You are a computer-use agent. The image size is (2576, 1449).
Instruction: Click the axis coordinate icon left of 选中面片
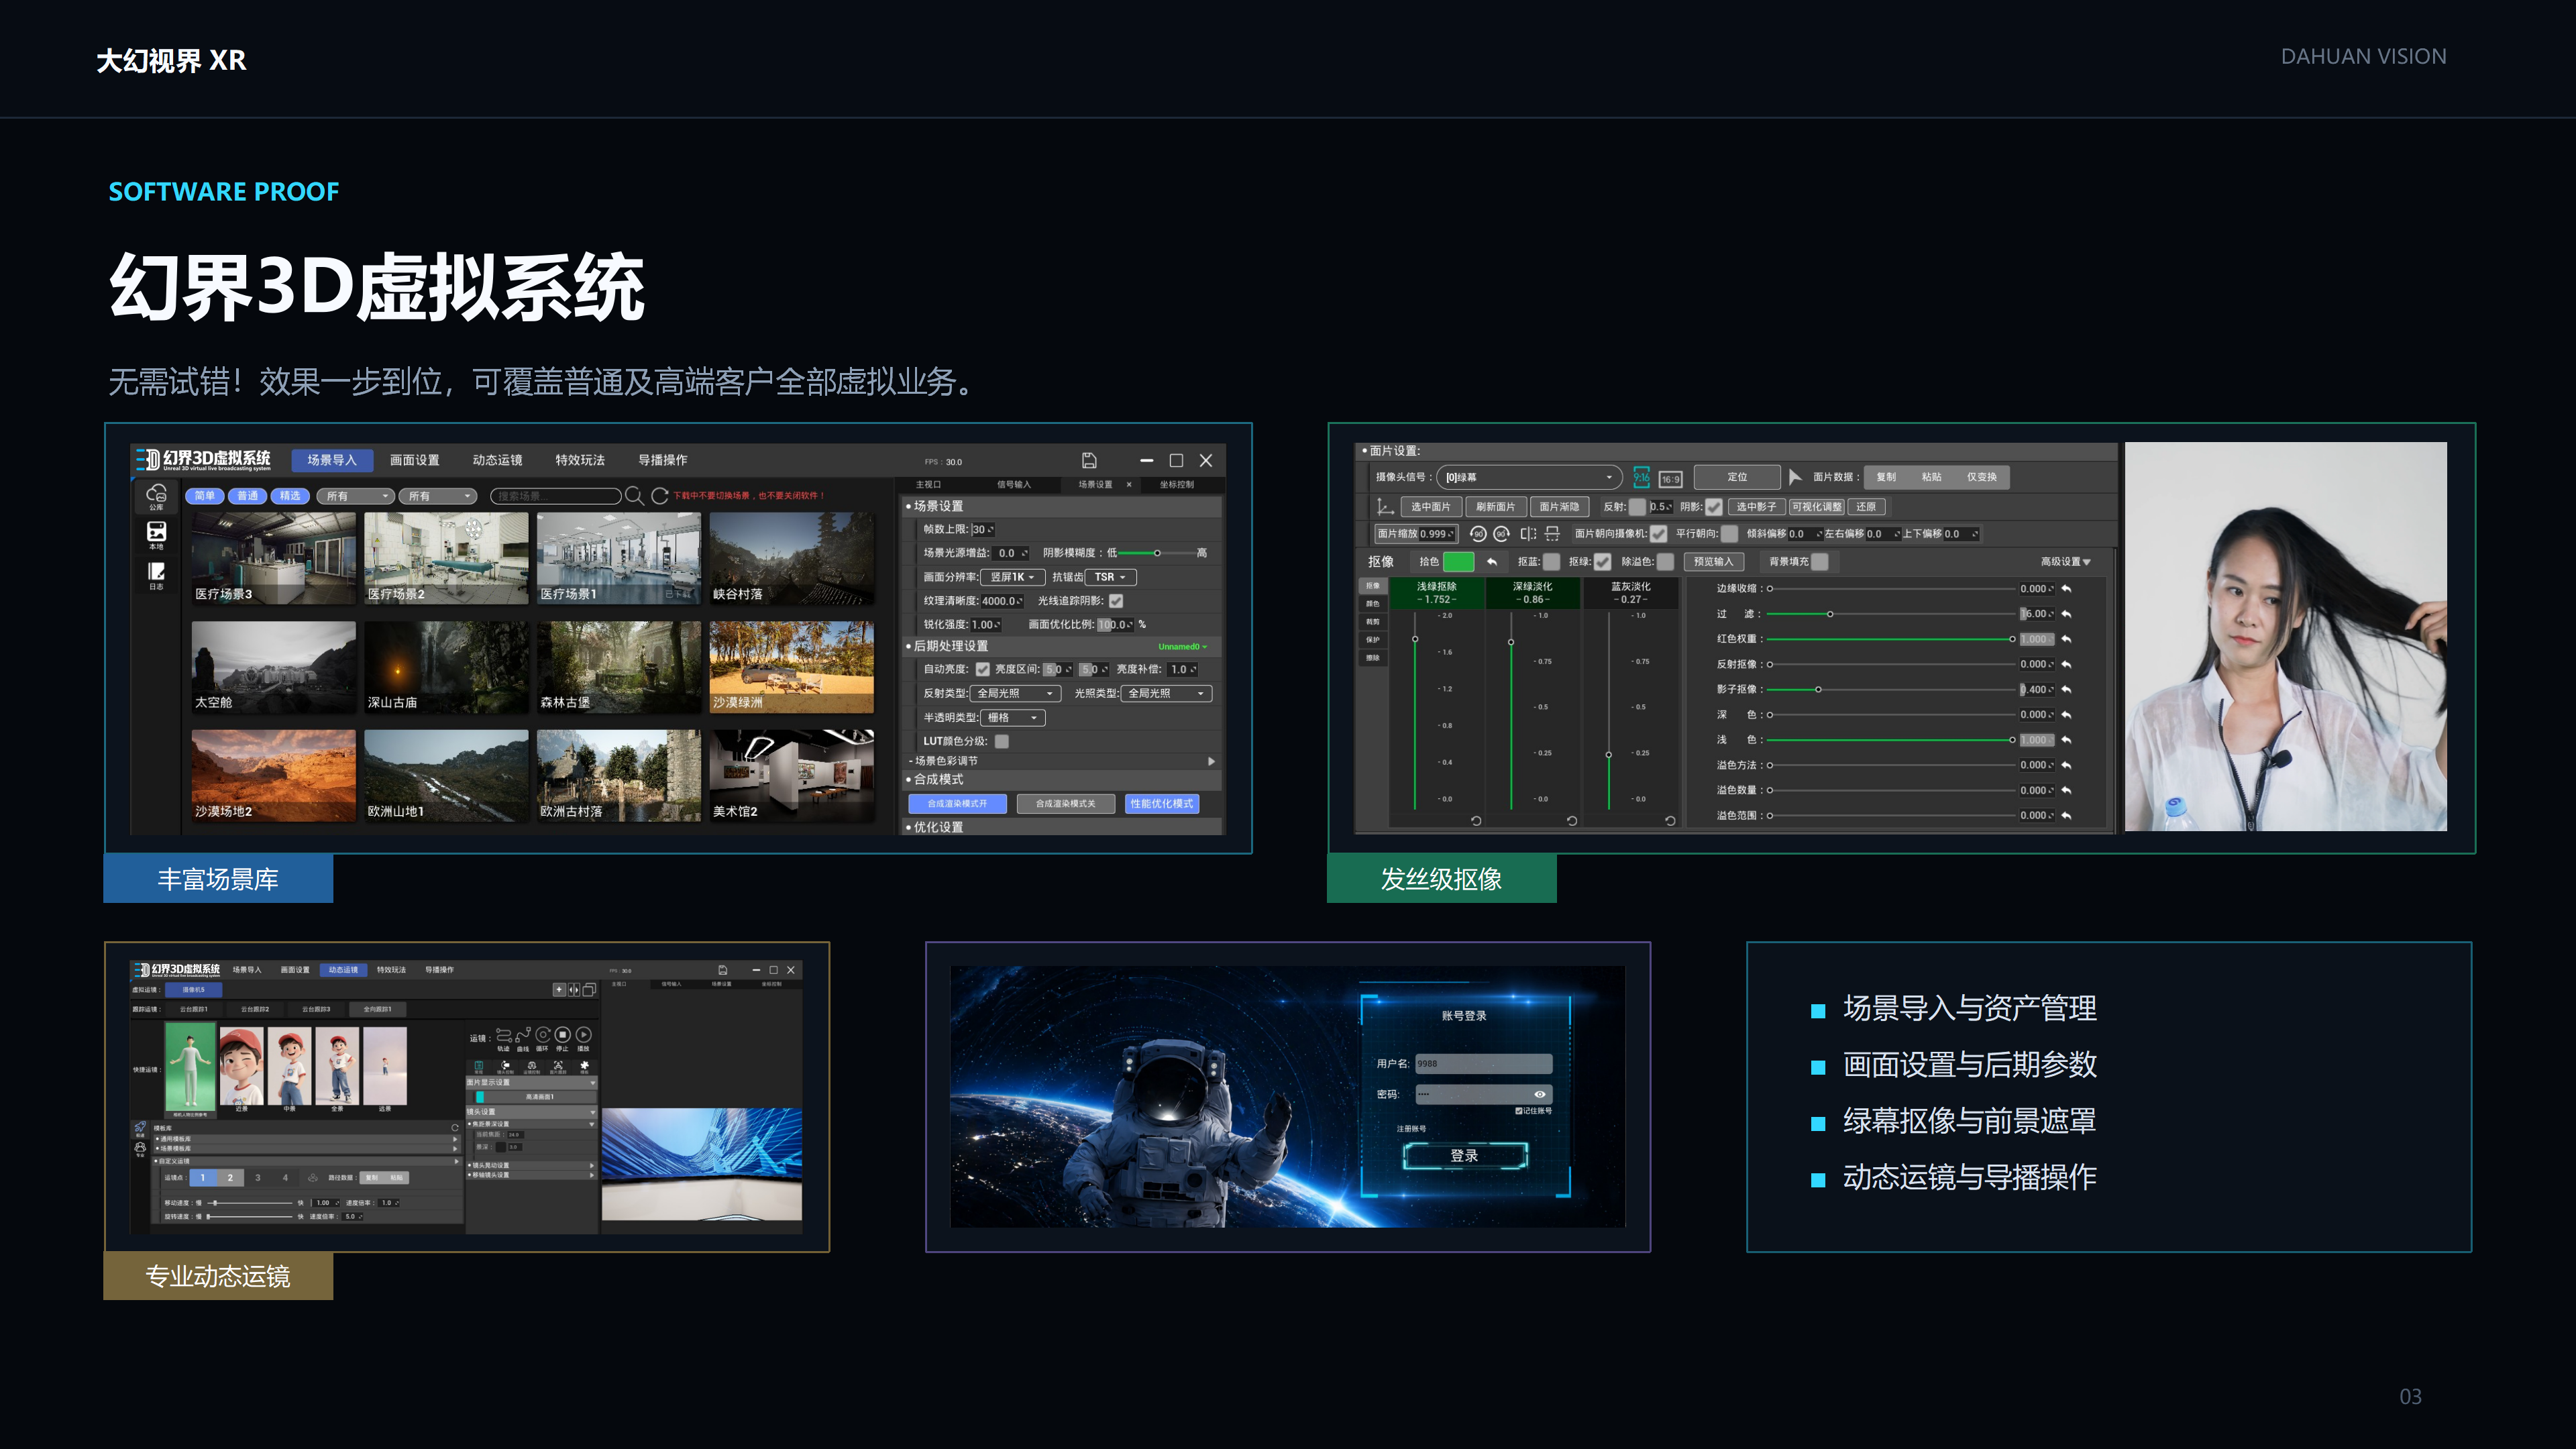coord(1385,507)
